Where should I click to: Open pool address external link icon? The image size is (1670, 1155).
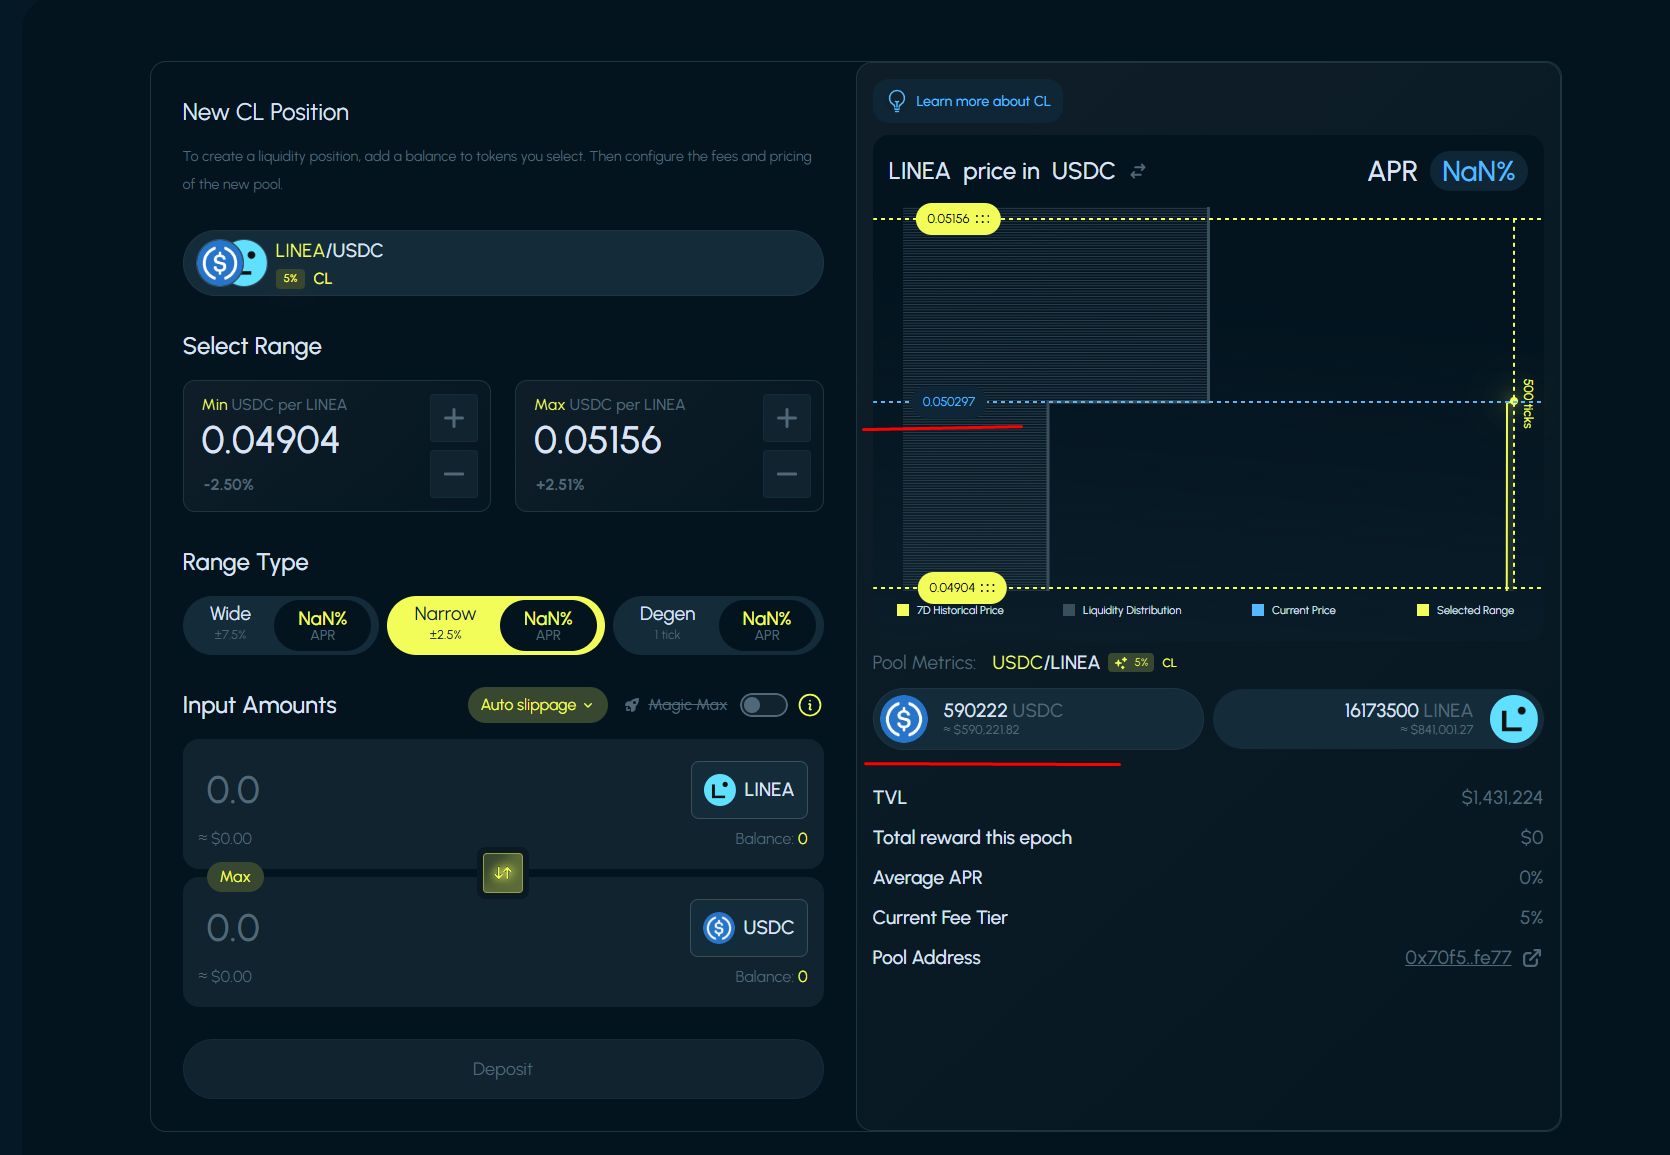click(x=1531, y=958)
